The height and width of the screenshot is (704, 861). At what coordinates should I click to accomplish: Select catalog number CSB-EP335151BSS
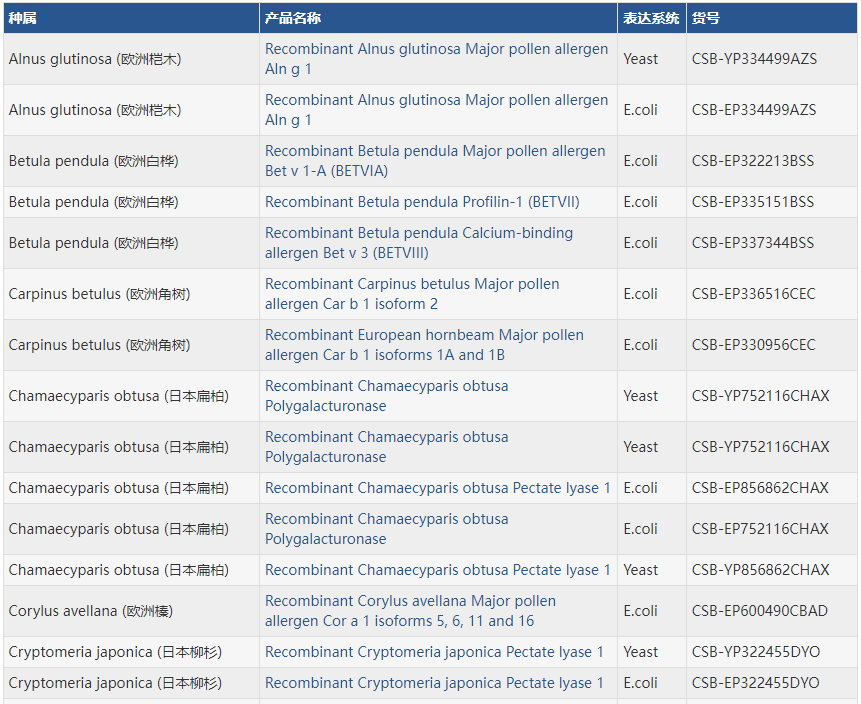752,202
